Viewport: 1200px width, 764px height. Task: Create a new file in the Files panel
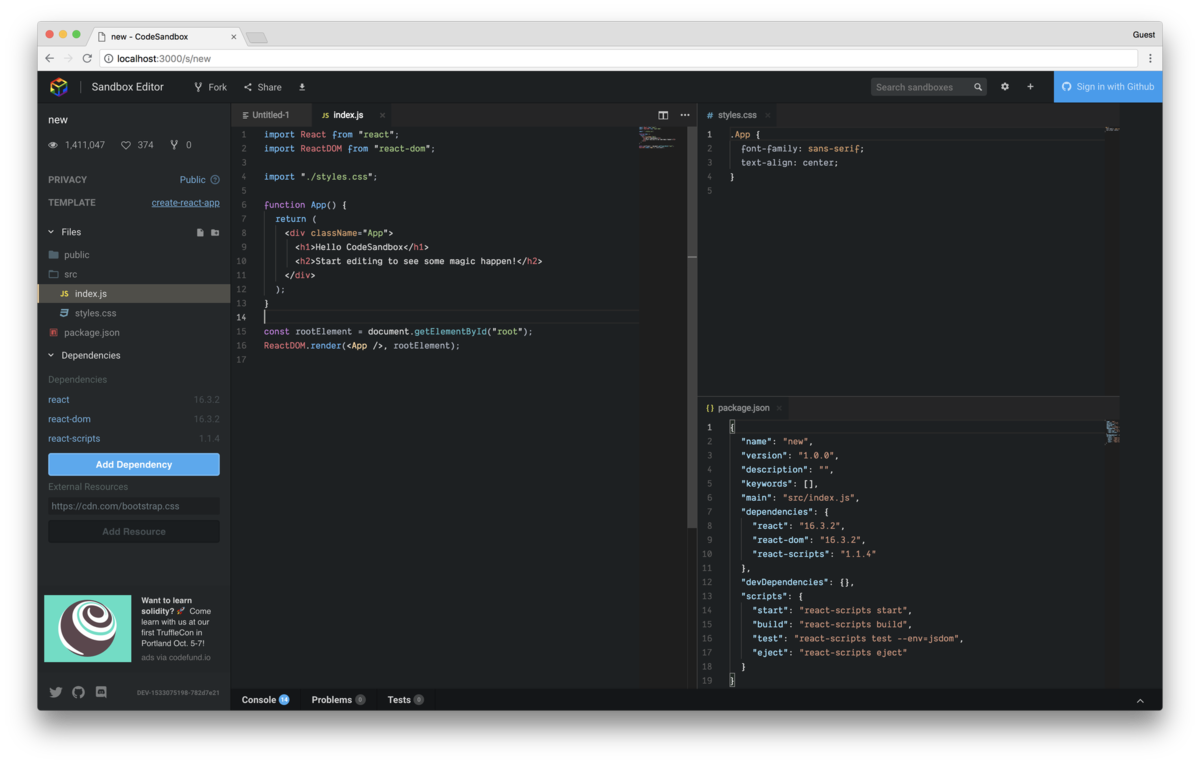pyautogui.click(x=198, y=231)
